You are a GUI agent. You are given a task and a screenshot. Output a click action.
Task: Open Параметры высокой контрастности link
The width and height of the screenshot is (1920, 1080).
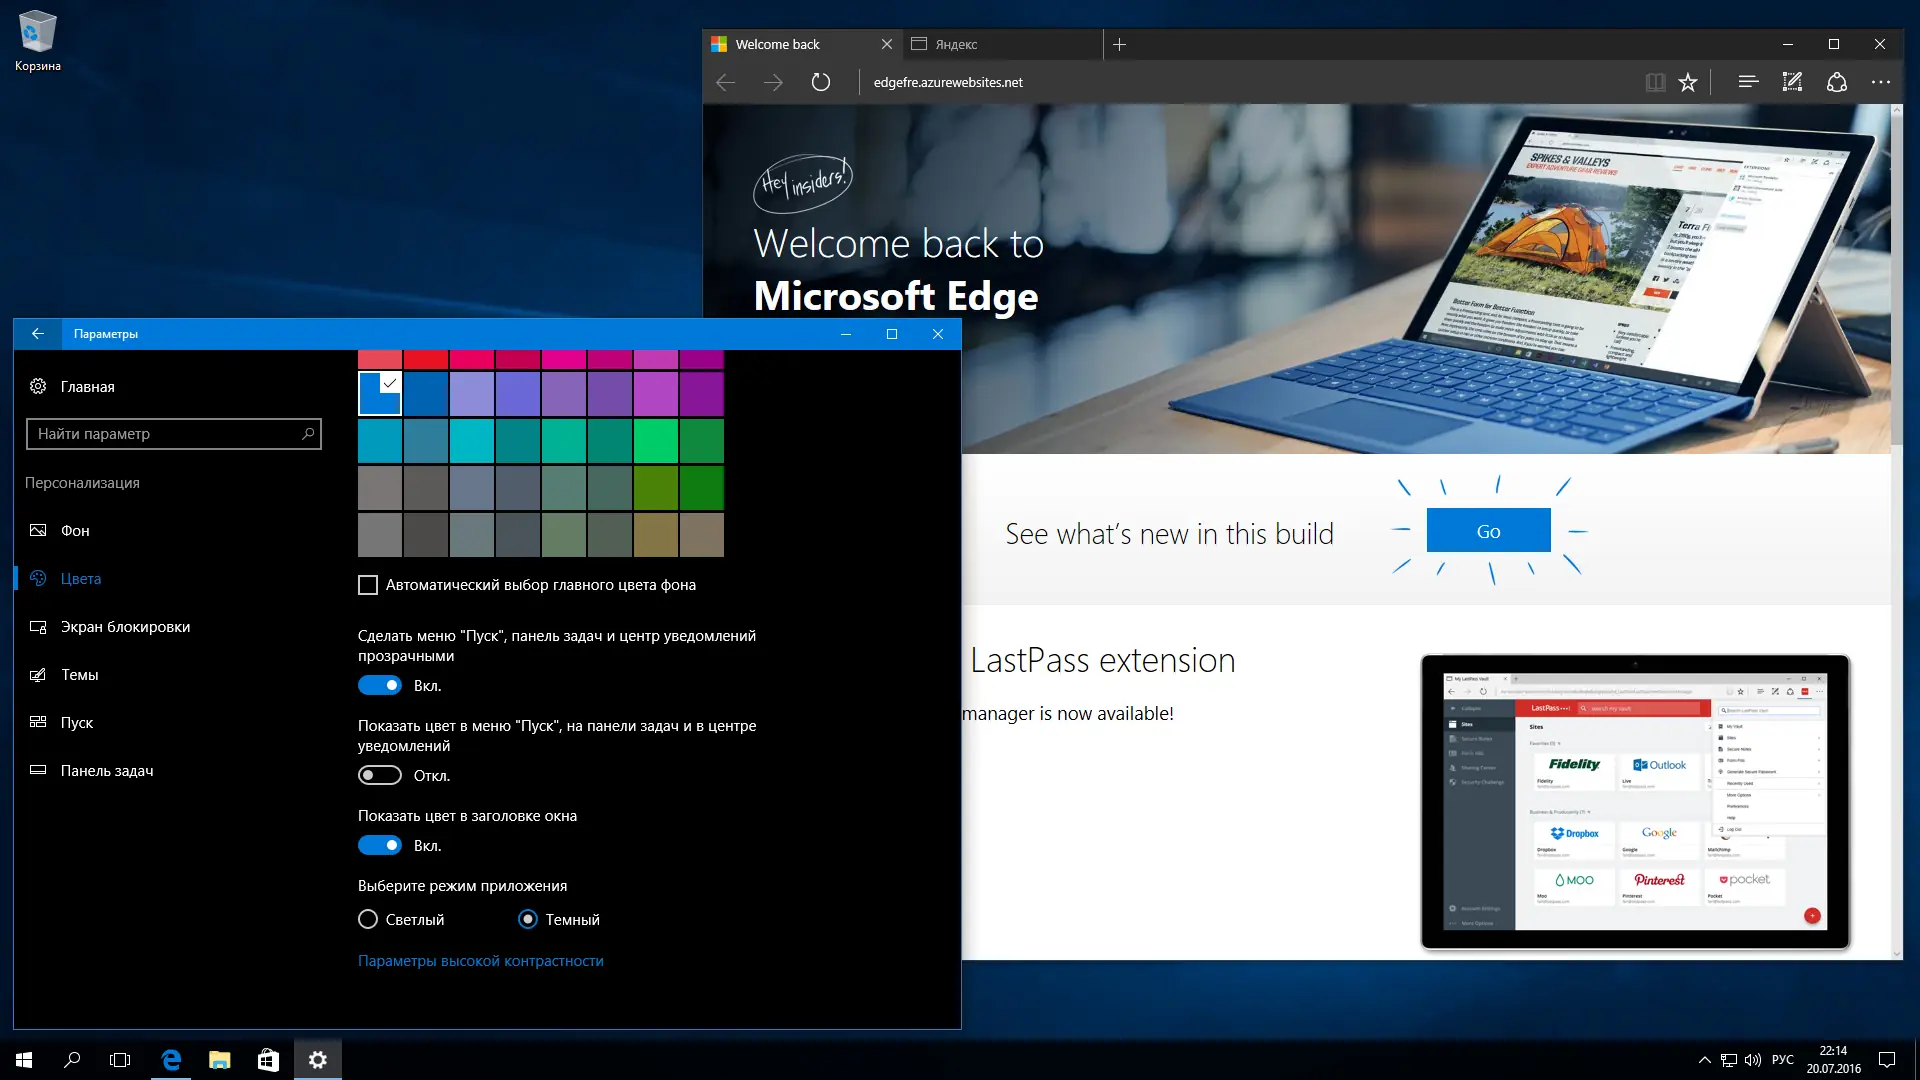coord(480,961)
